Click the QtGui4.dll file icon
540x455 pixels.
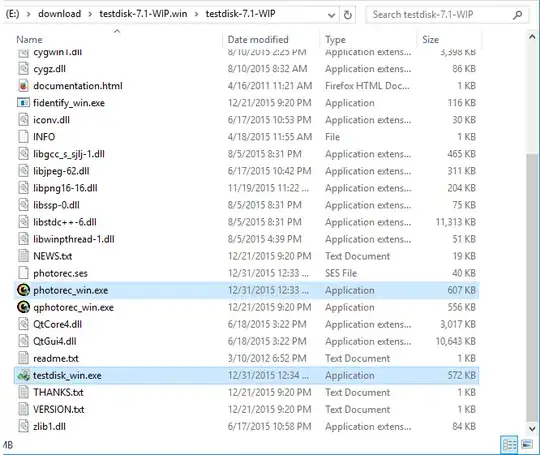click(23, 341)
